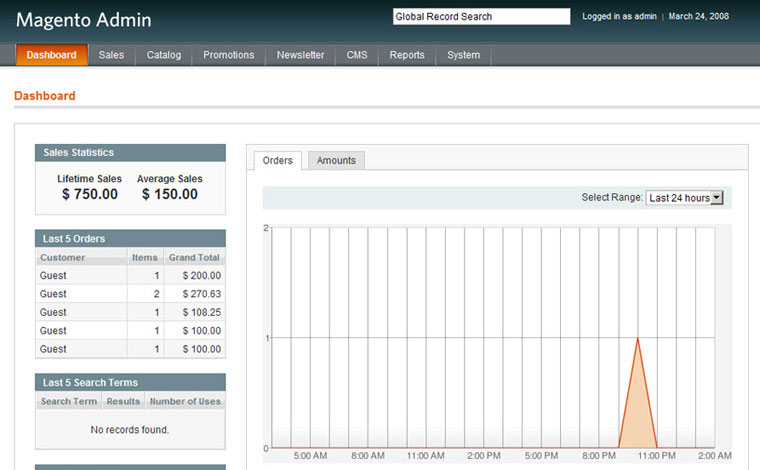Click the Average Sales $ 150.00 value

[170, 194]
